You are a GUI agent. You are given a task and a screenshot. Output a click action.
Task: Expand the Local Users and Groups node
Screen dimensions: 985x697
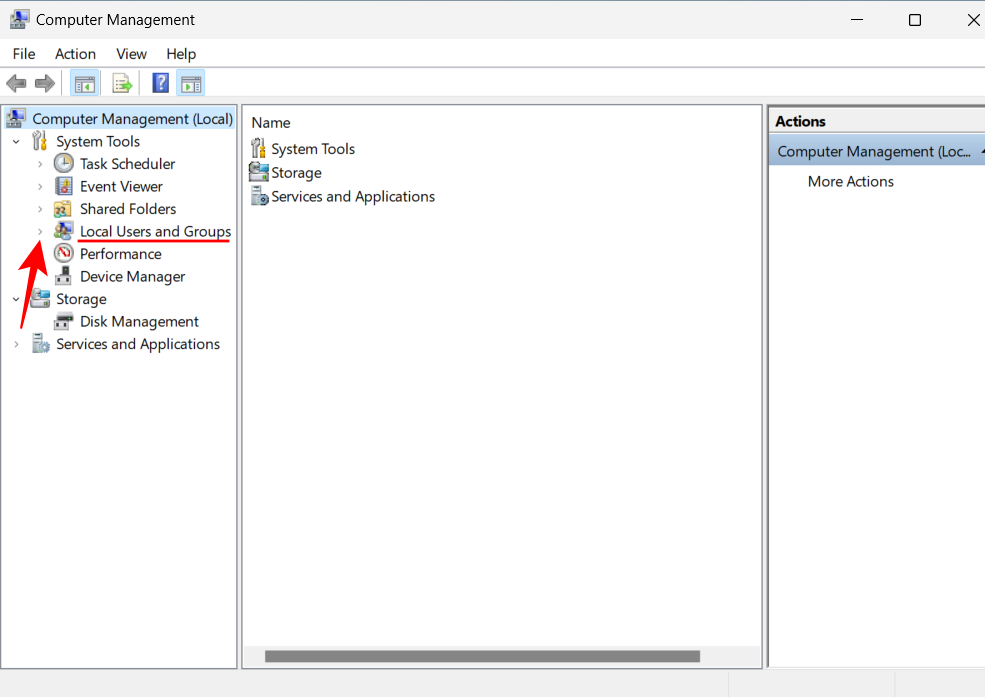coord(40,231)
